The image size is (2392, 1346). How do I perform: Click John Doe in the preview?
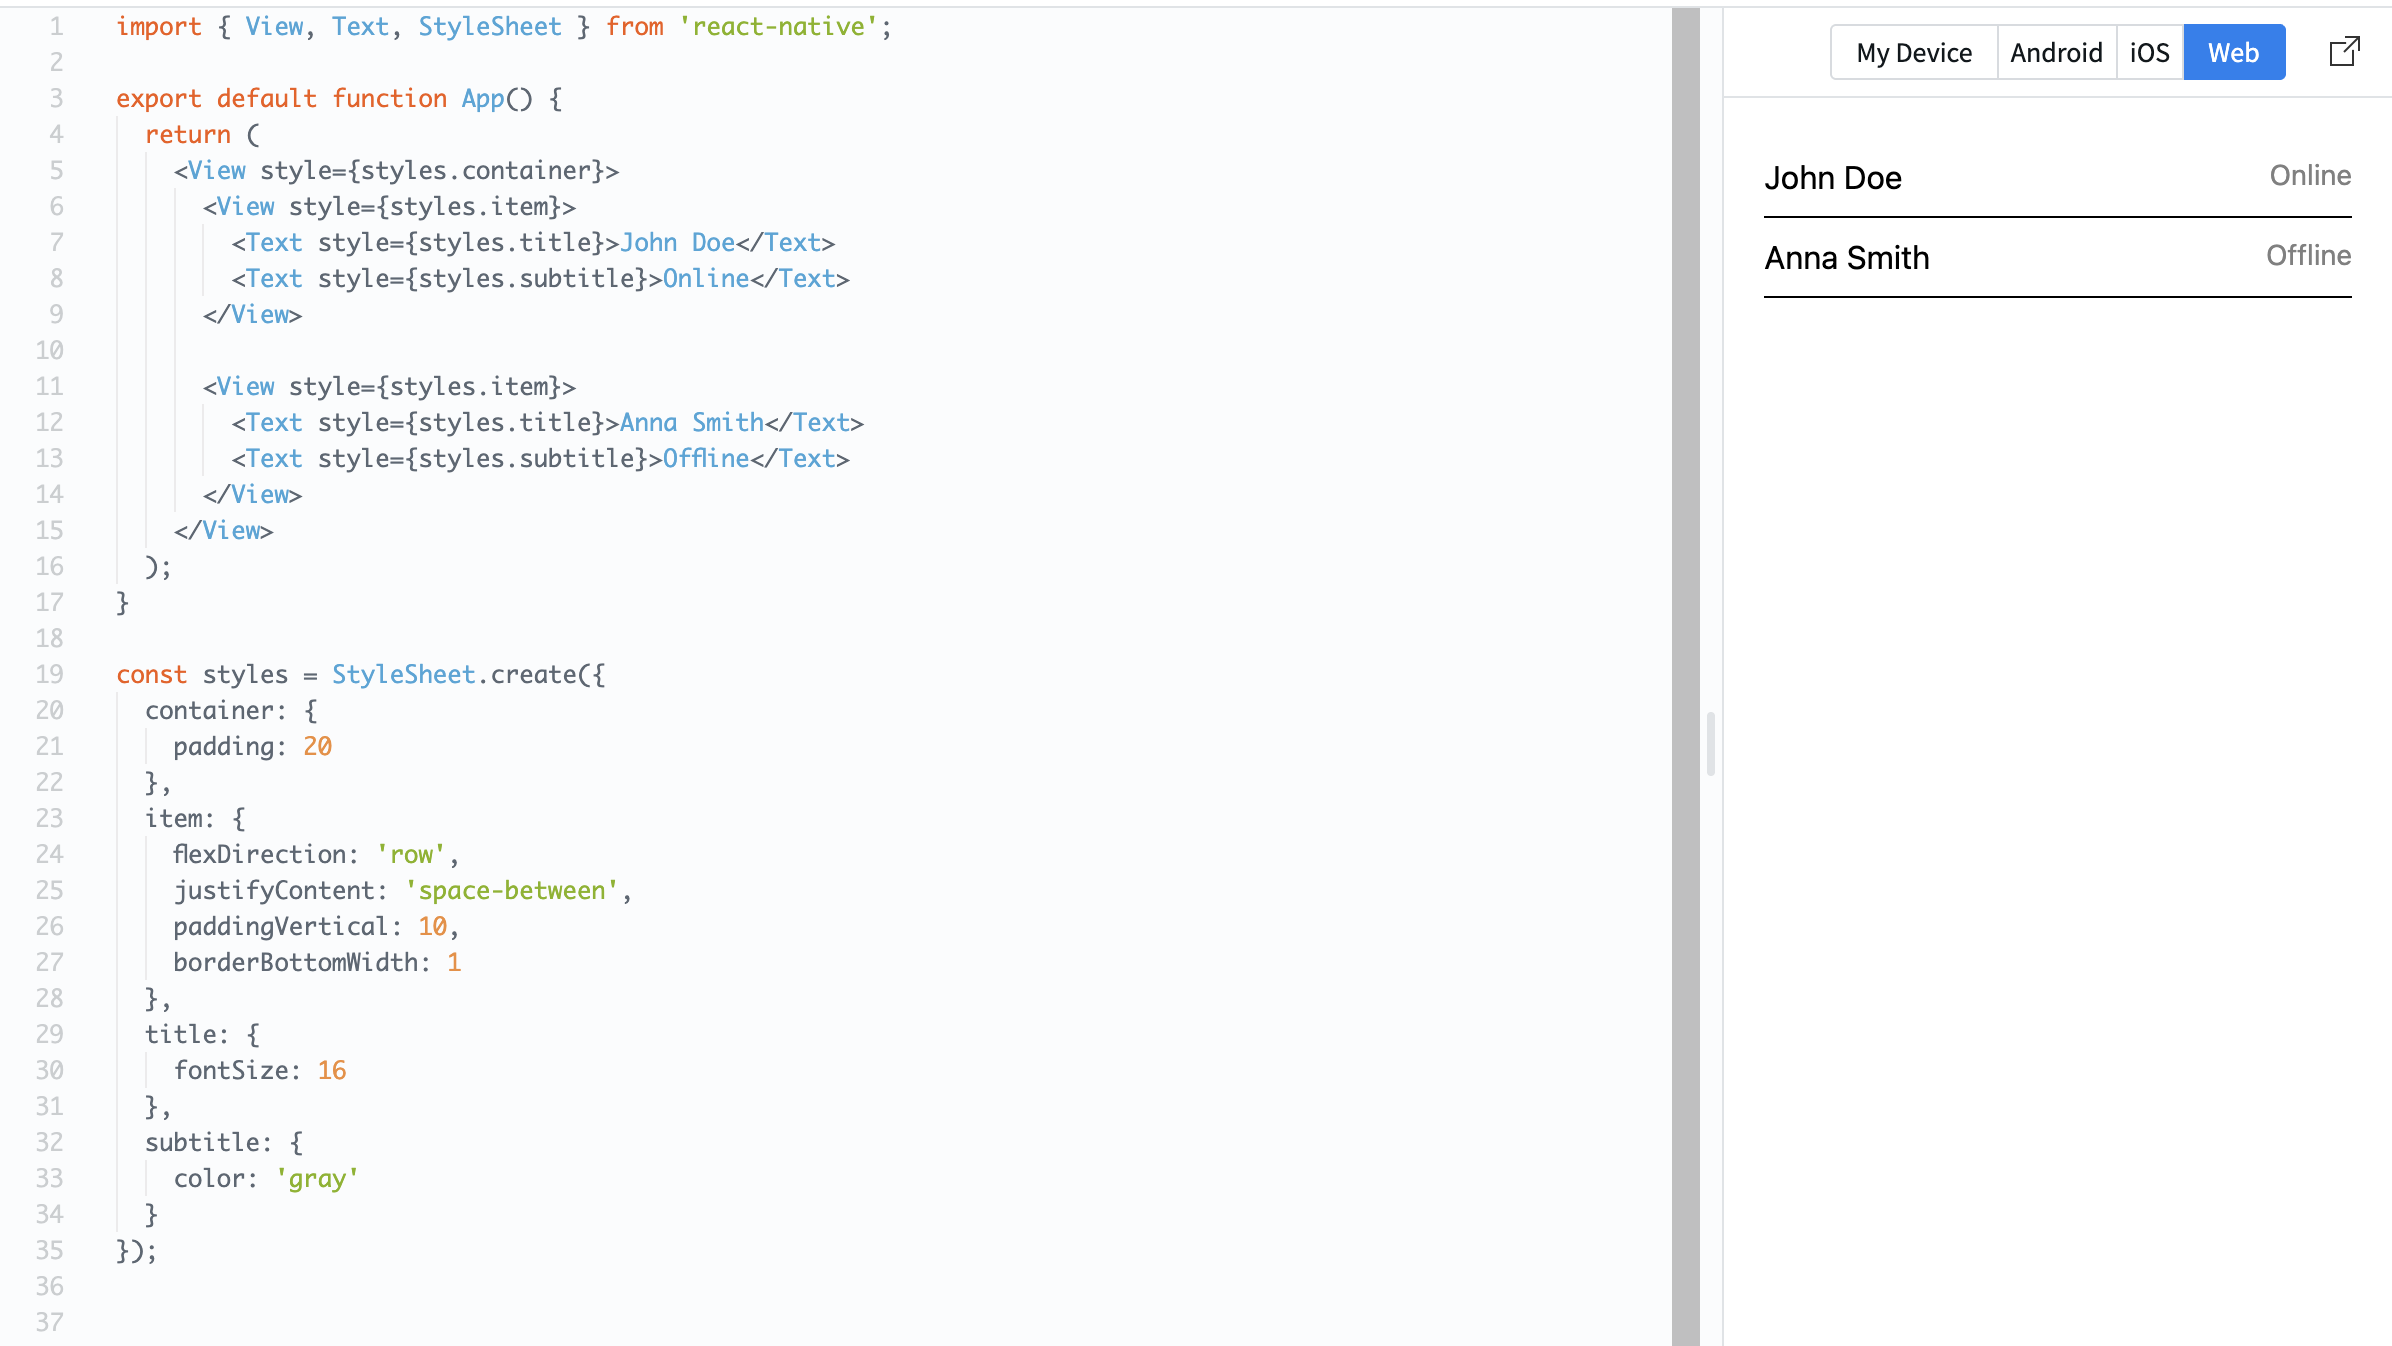[x=1832, y=178]
